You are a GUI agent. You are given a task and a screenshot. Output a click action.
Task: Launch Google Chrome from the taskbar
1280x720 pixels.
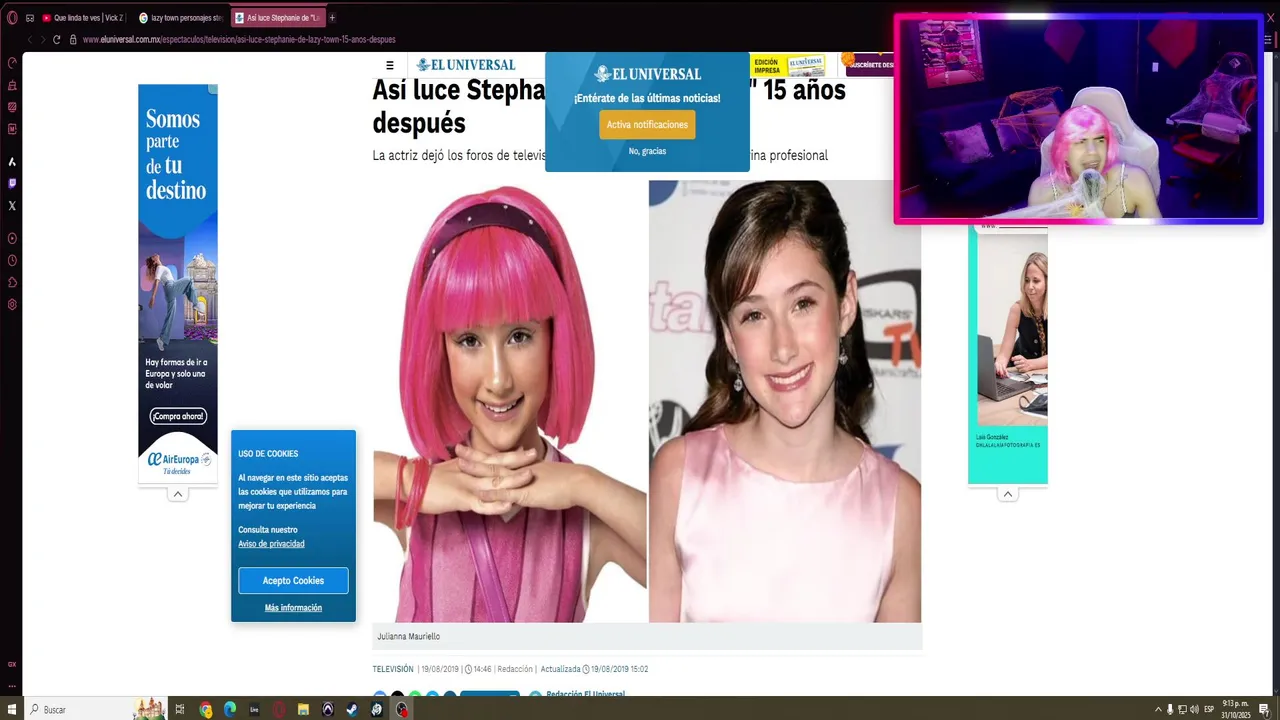pyautogui.click(x=206, y=709)
